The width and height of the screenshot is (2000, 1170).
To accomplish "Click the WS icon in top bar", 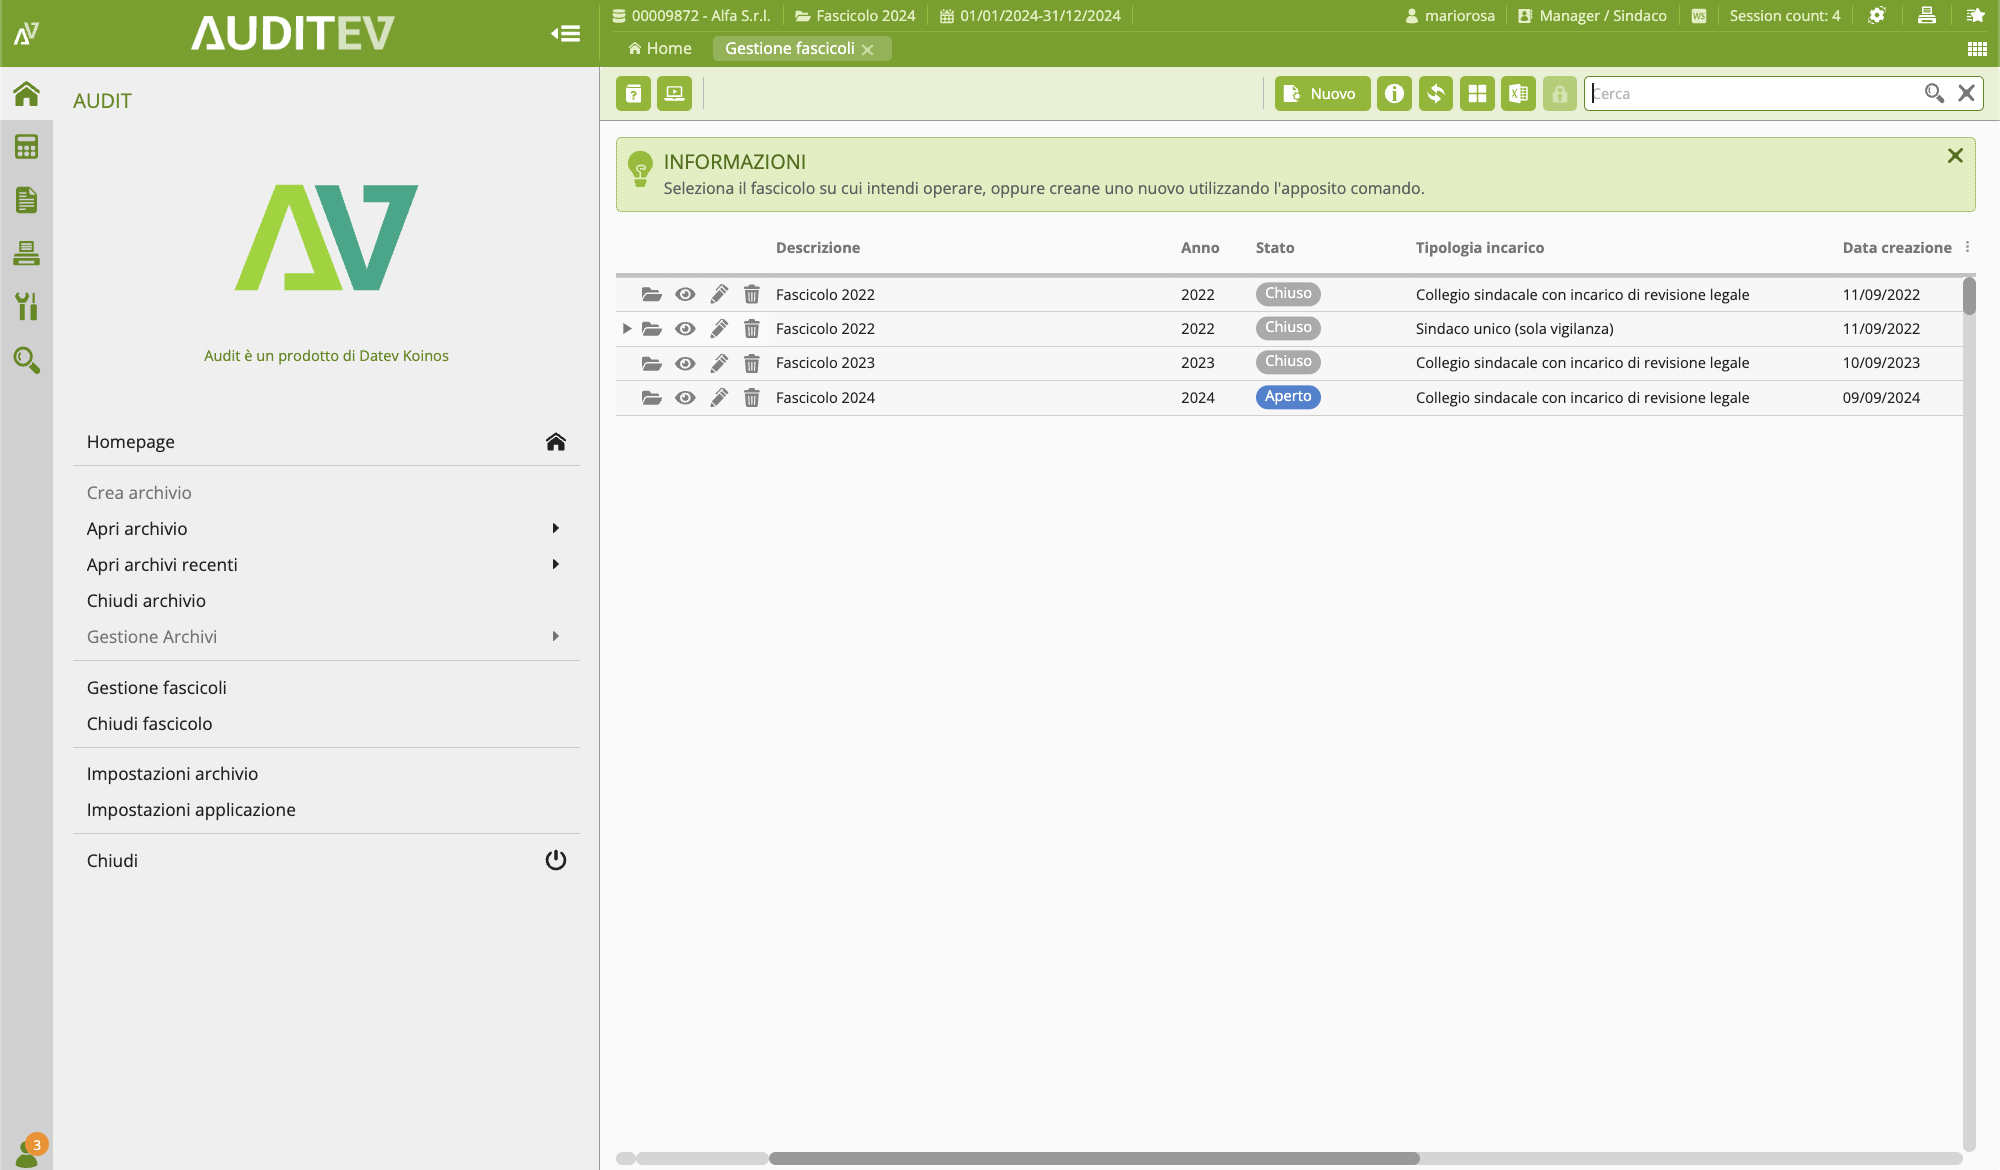I will [x=1699, y=16].
